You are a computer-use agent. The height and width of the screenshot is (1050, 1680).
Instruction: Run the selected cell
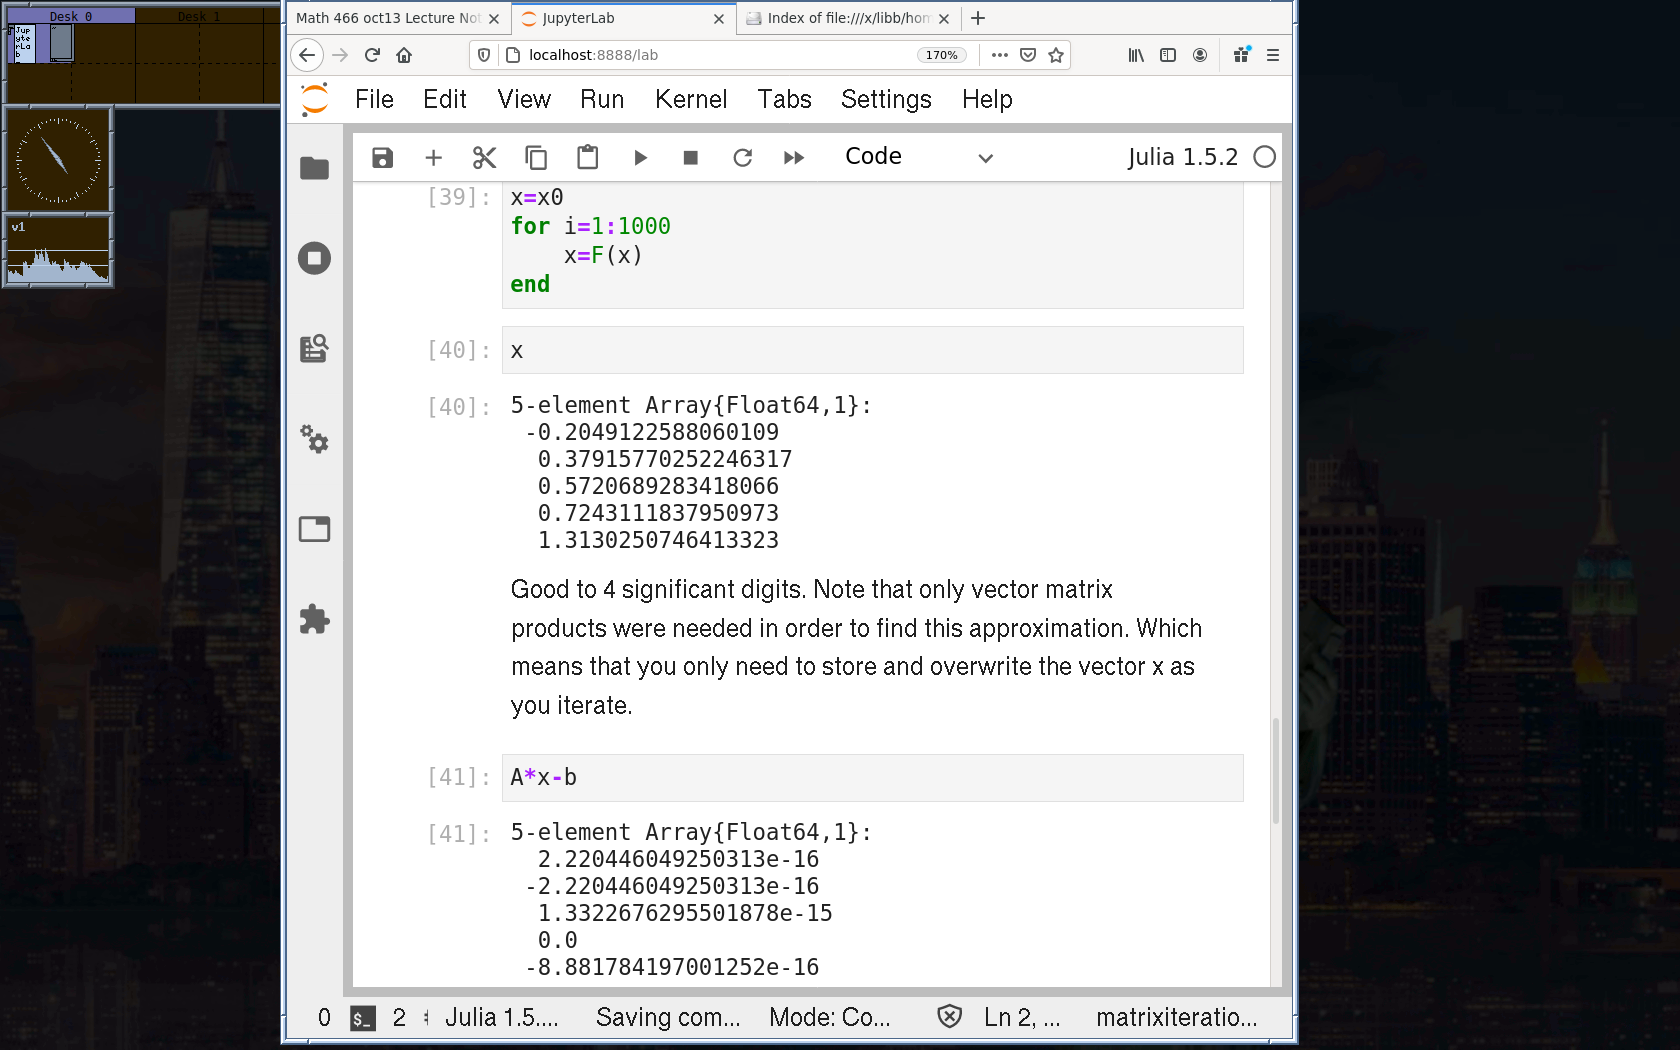(x=640, y=158)
